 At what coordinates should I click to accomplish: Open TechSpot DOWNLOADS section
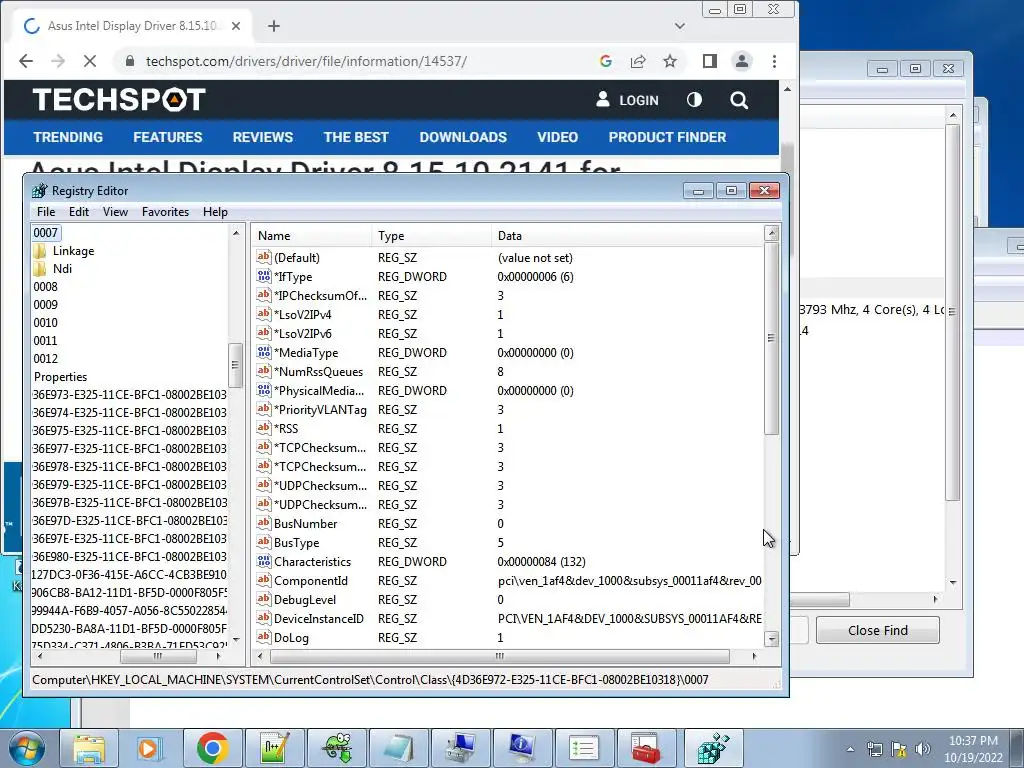pos(463,137)
